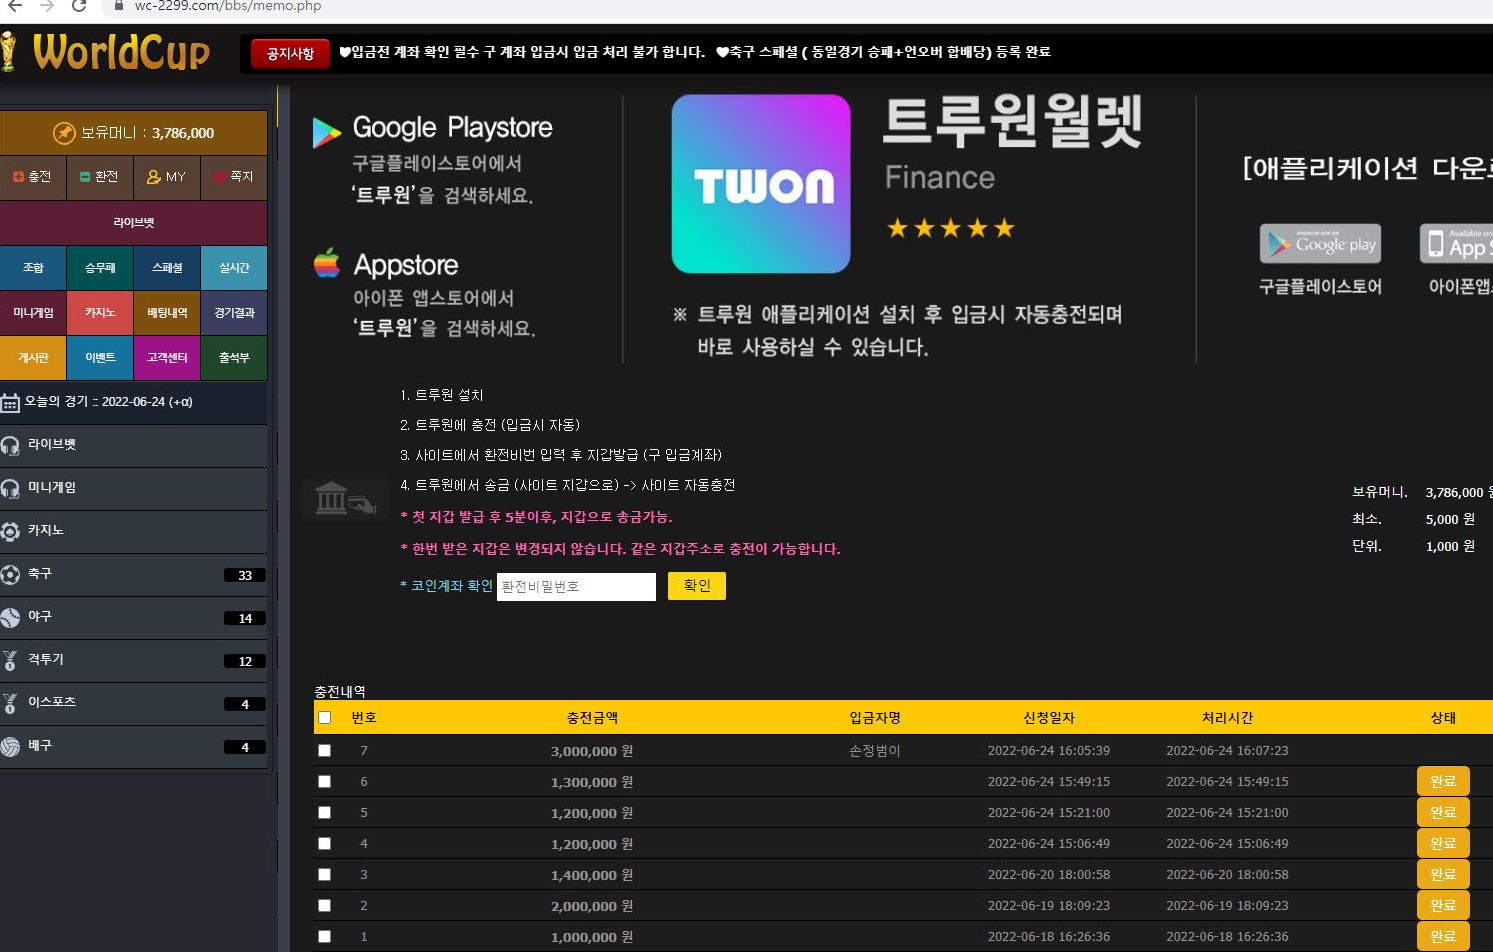Click the yellow 확인 button
Image resolution: width=1493 pixels, height=952 pixels.
pyautogui.click(x=697, y=586)
